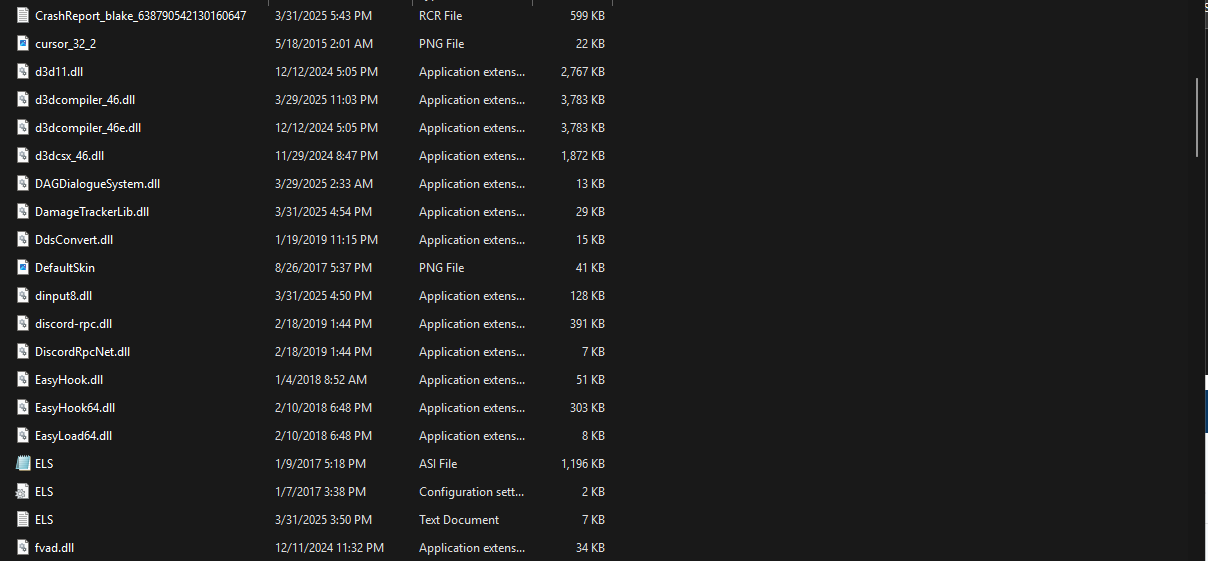Select the CrashReport_blake file icon
The width and height of the screenshot is (1208, 561).
coord(23,16)
